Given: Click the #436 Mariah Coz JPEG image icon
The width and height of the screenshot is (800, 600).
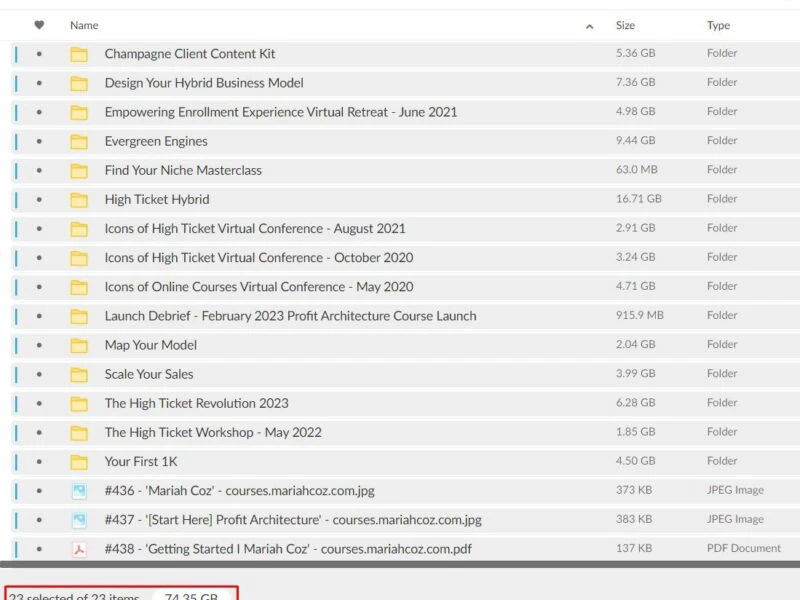Looking at the screenshot, I should tap(79, 491).
